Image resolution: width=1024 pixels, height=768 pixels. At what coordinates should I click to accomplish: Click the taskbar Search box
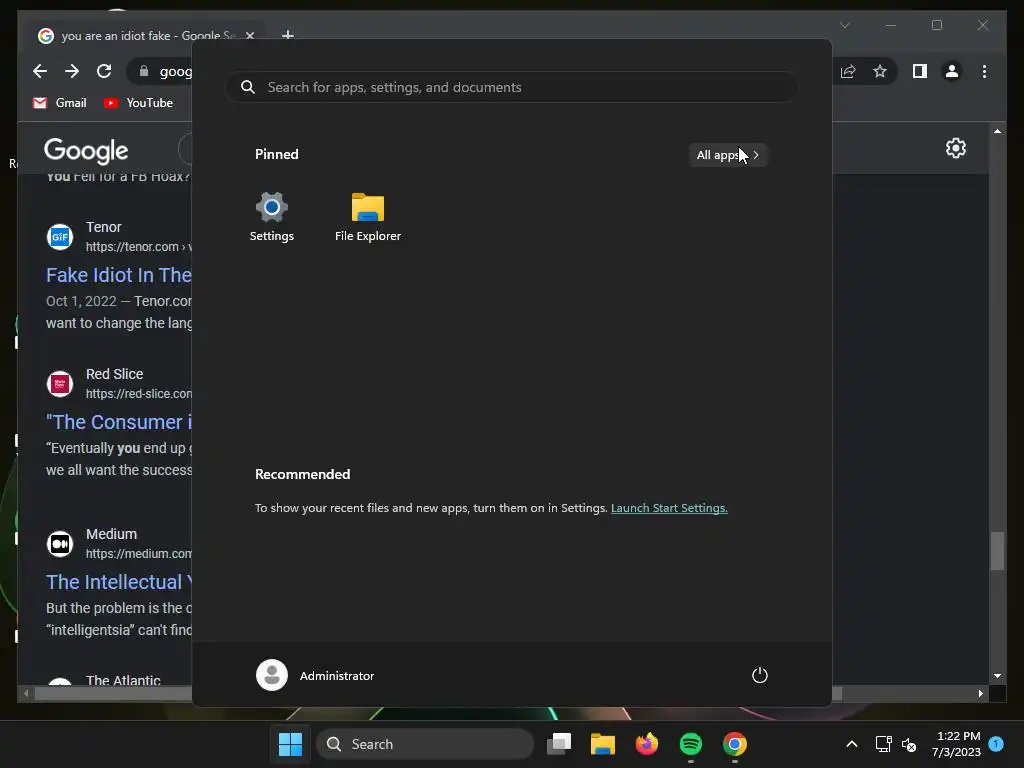pos(425,744)
